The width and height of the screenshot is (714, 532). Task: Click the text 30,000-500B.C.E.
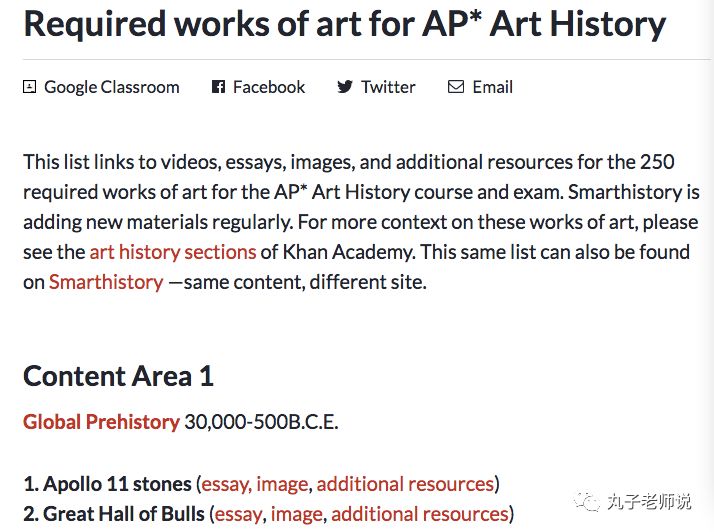coord(261,422)
